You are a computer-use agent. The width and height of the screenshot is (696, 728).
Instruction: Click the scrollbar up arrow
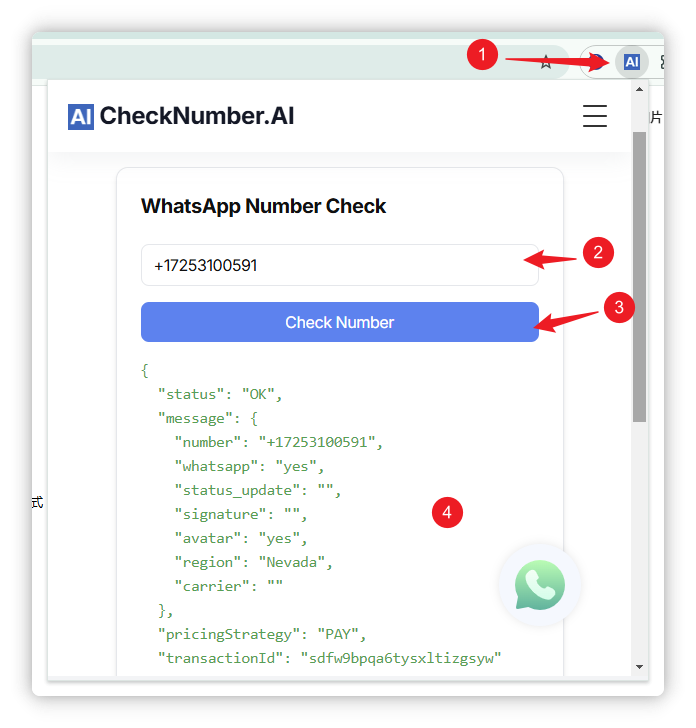639,89
